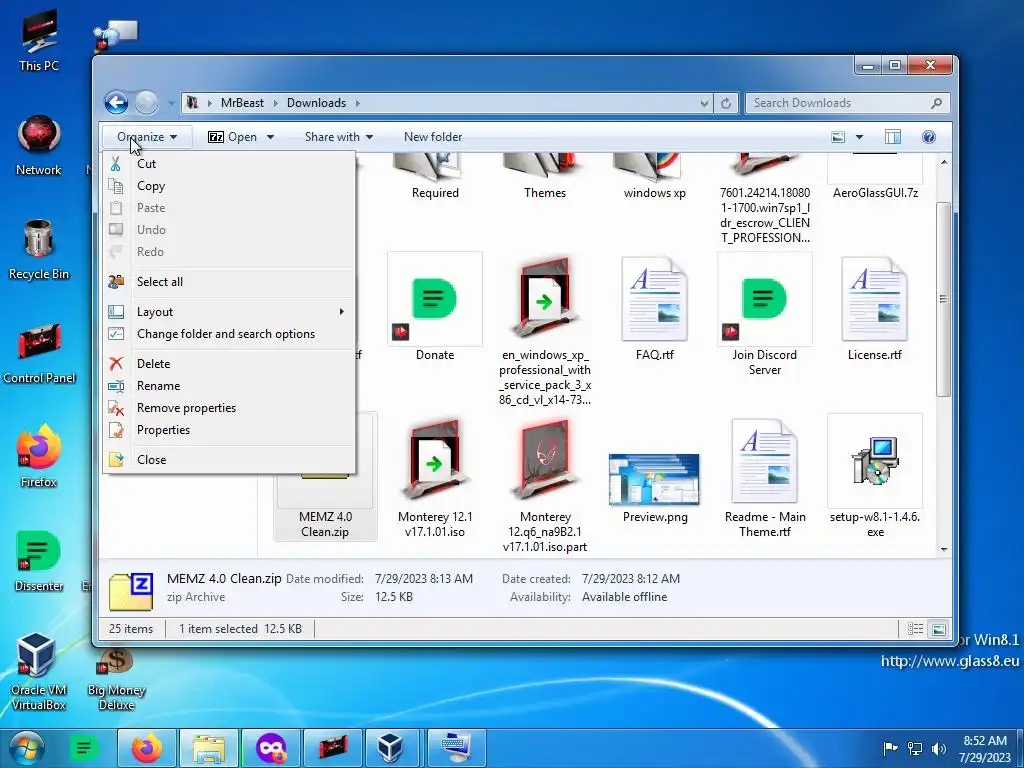Select the Themes folder
The height and width of the screenshot is (768, 1024).
click(545, 176)
